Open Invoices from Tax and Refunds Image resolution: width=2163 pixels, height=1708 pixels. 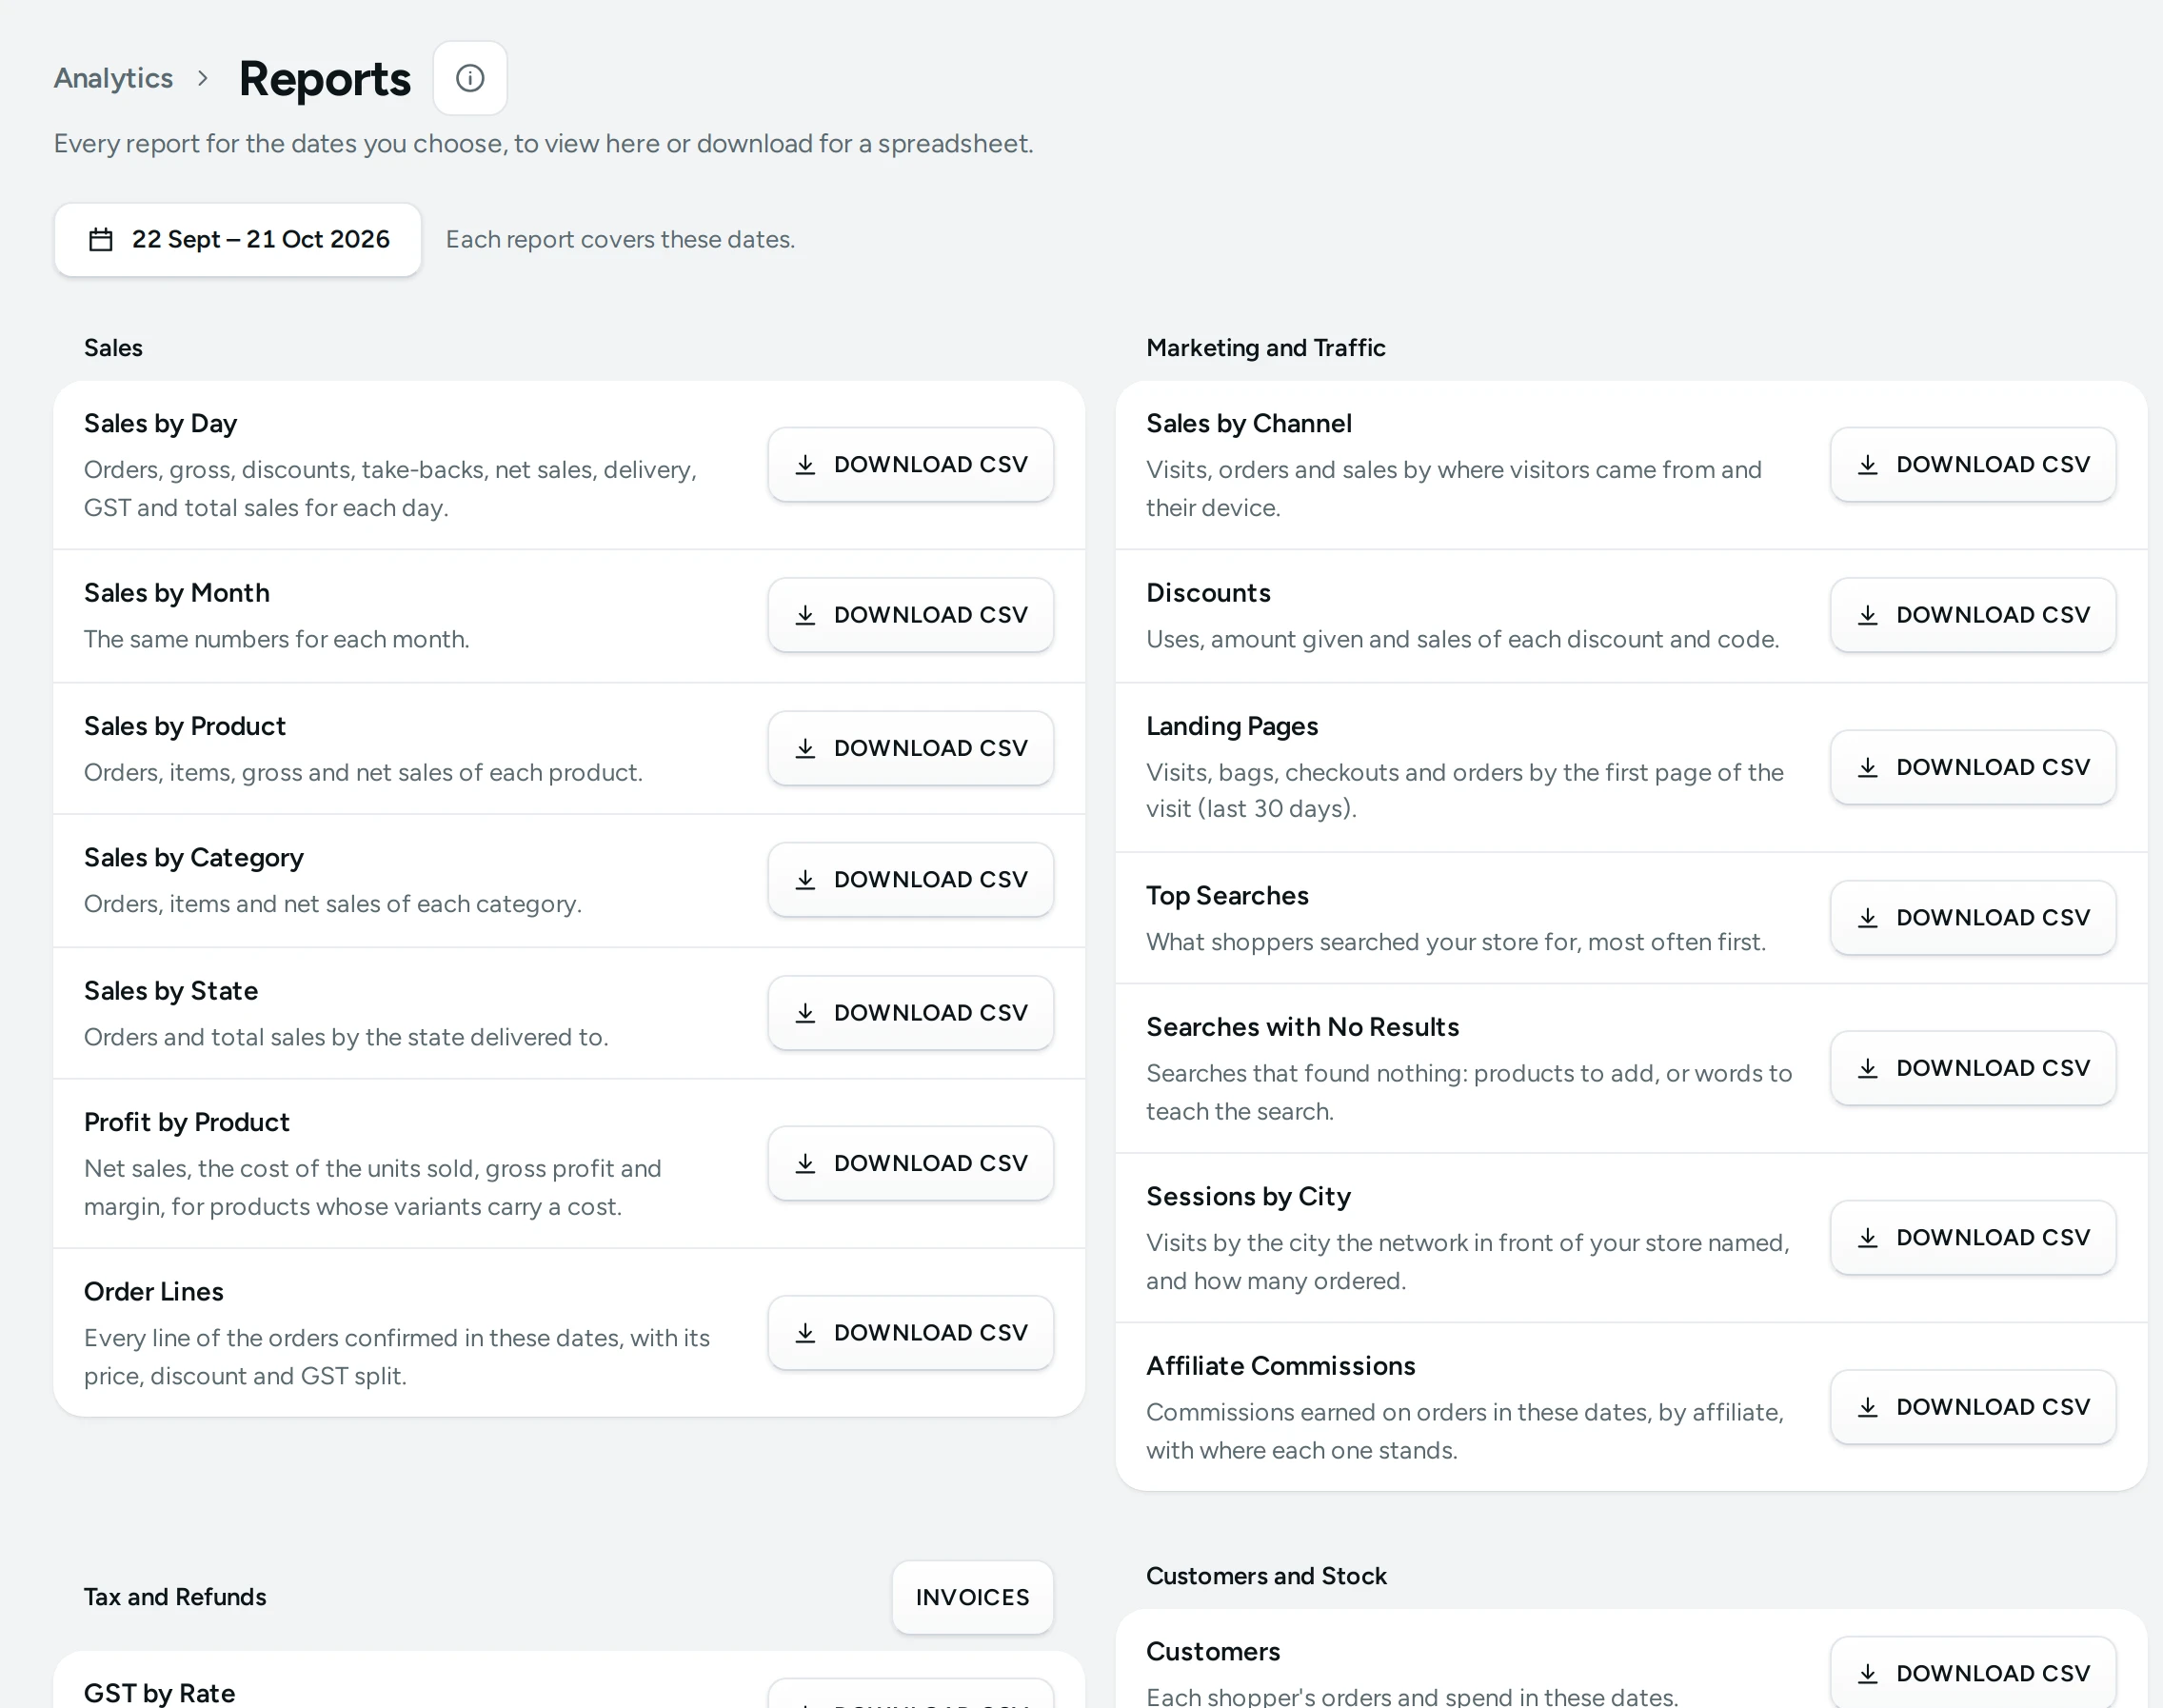(x=973, y=1597)
